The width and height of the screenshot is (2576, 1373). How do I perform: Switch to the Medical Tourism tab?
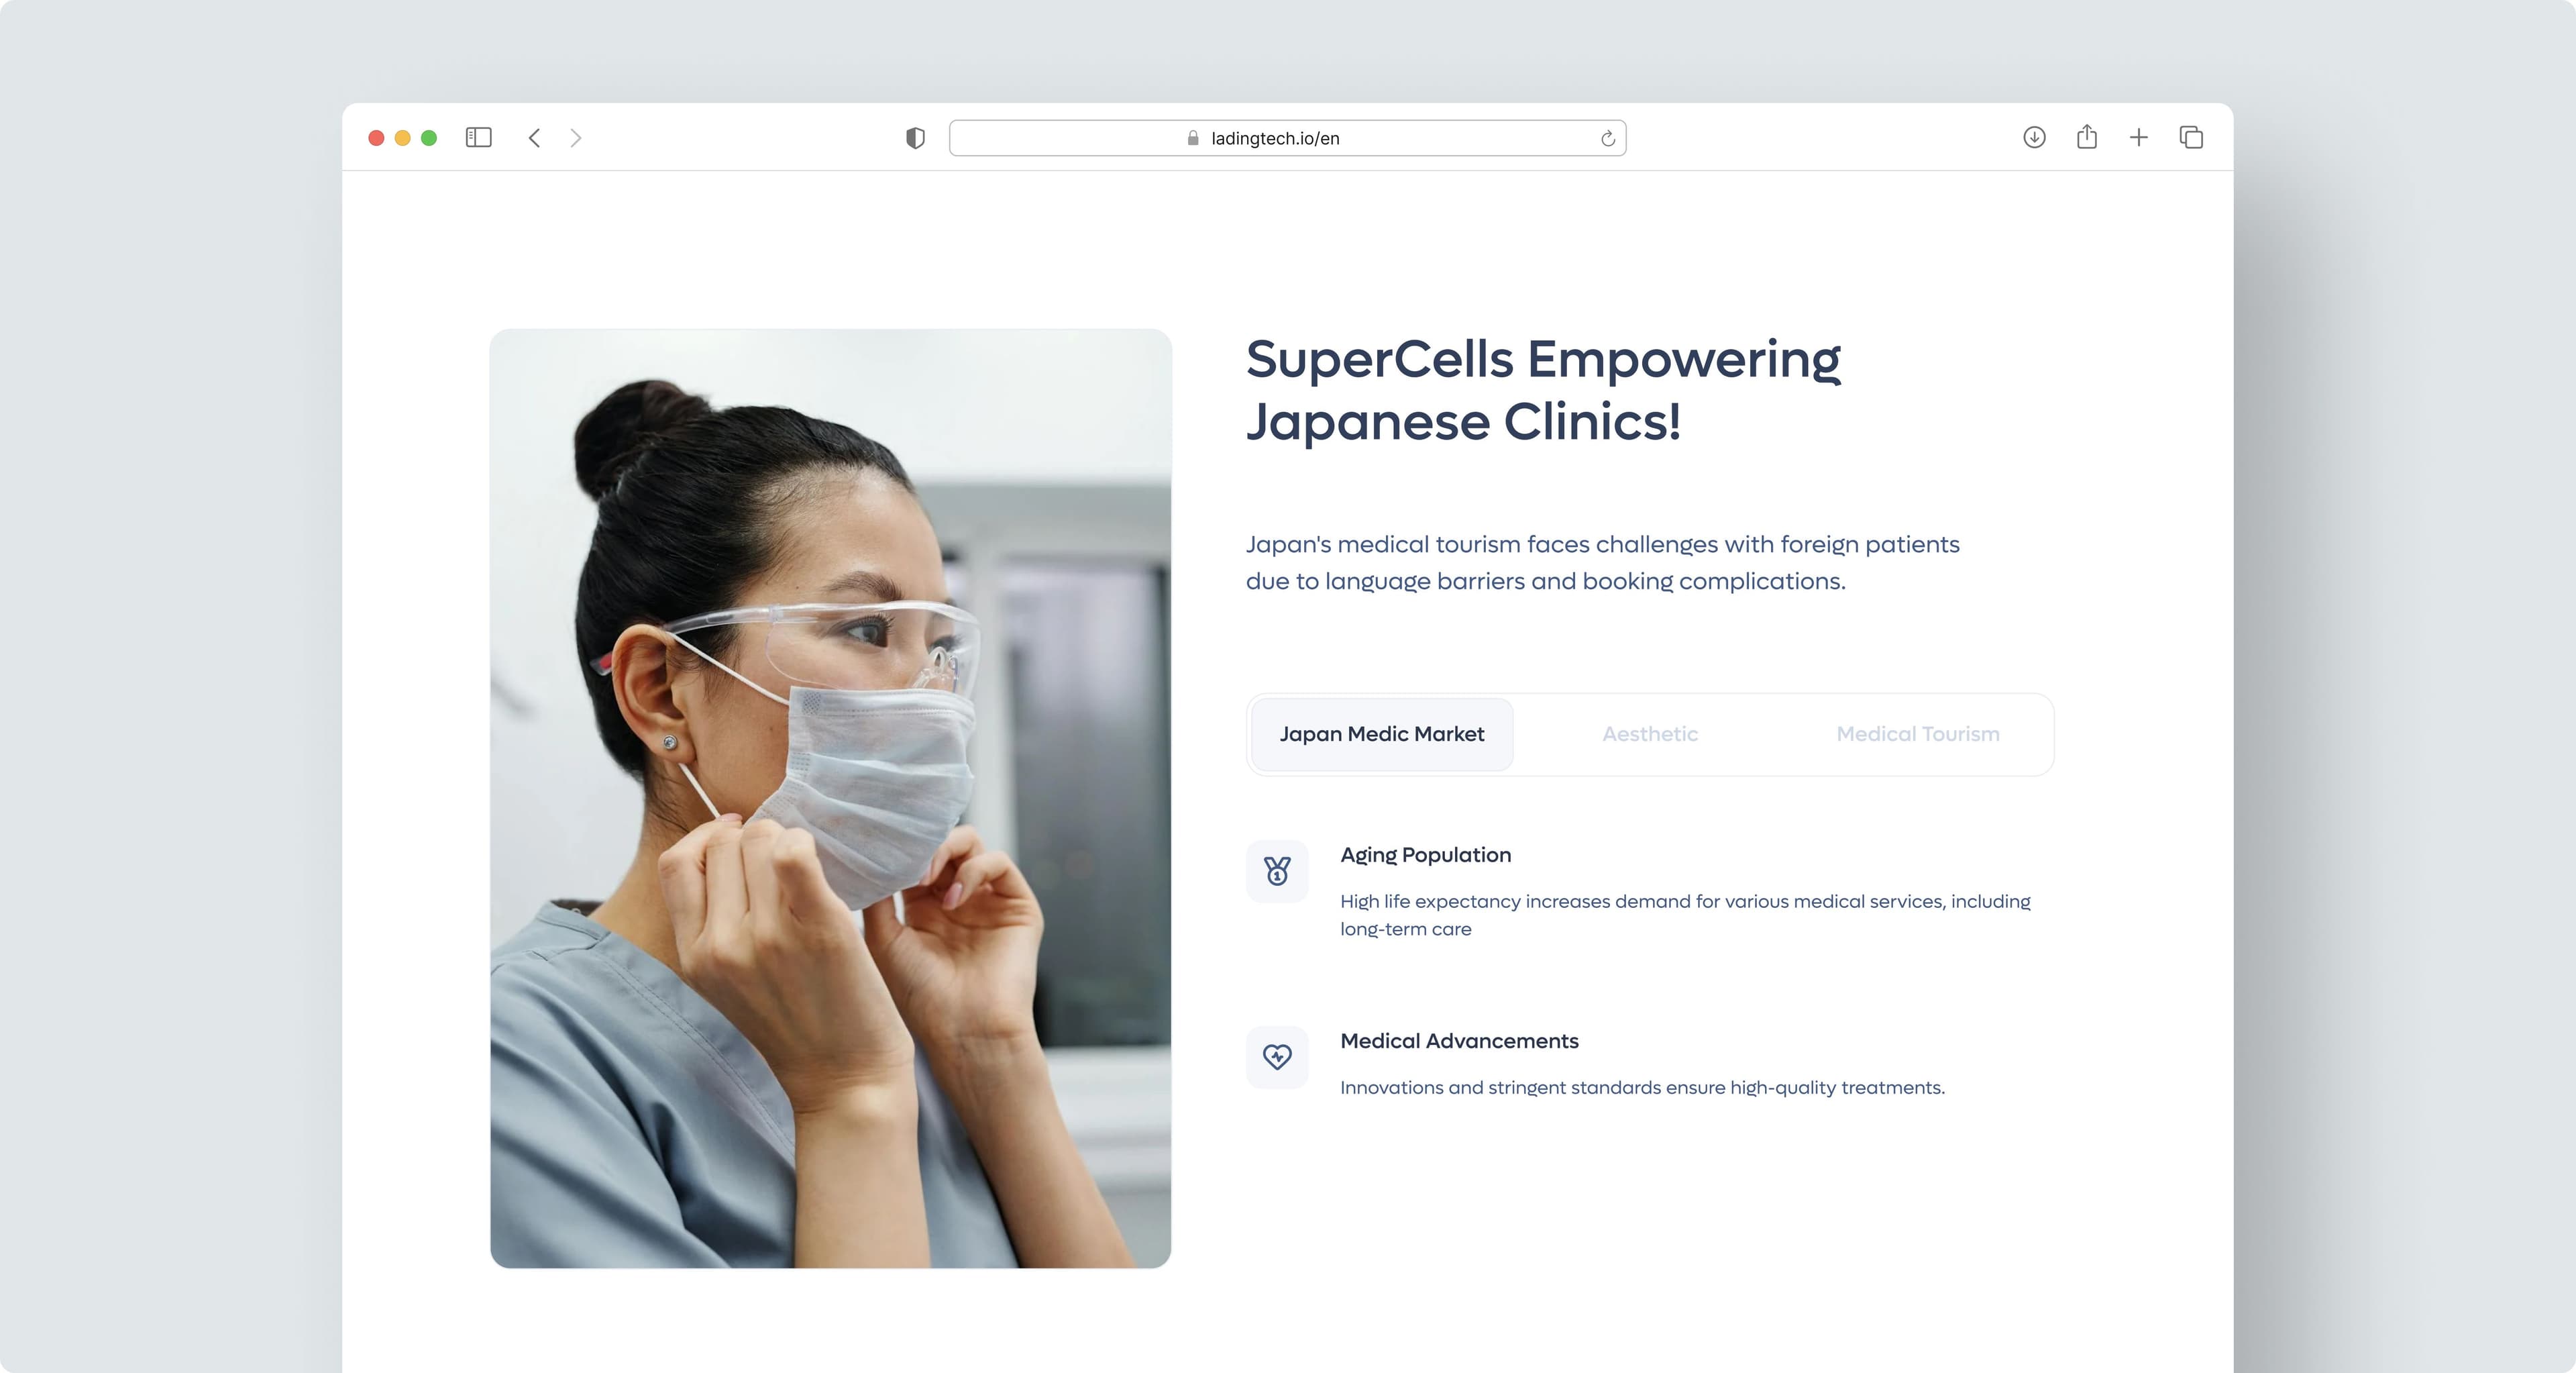click(1917, 734)
